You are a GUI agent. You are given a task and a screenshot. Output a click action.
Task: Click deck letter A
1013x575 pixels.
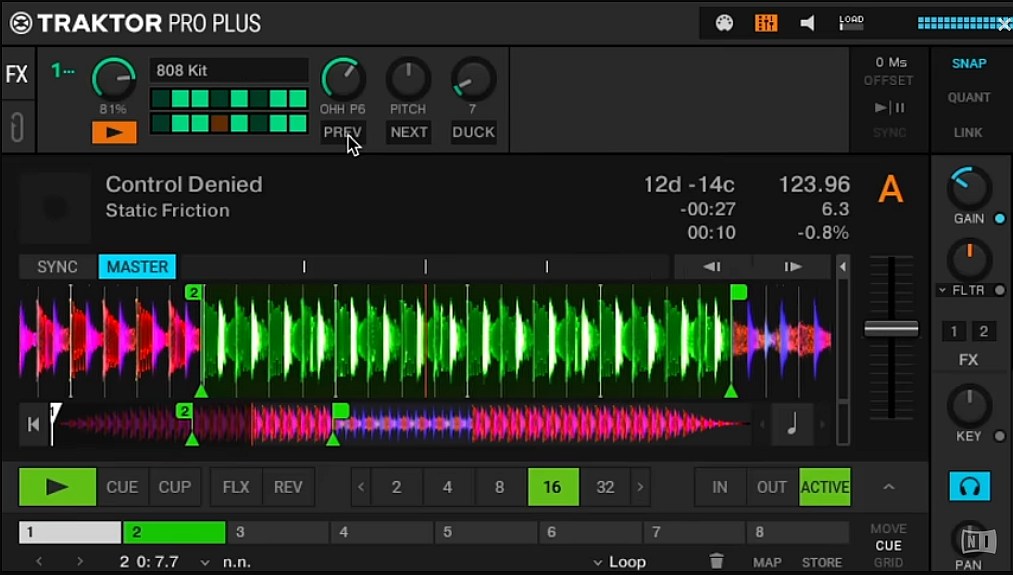(890, 190)
